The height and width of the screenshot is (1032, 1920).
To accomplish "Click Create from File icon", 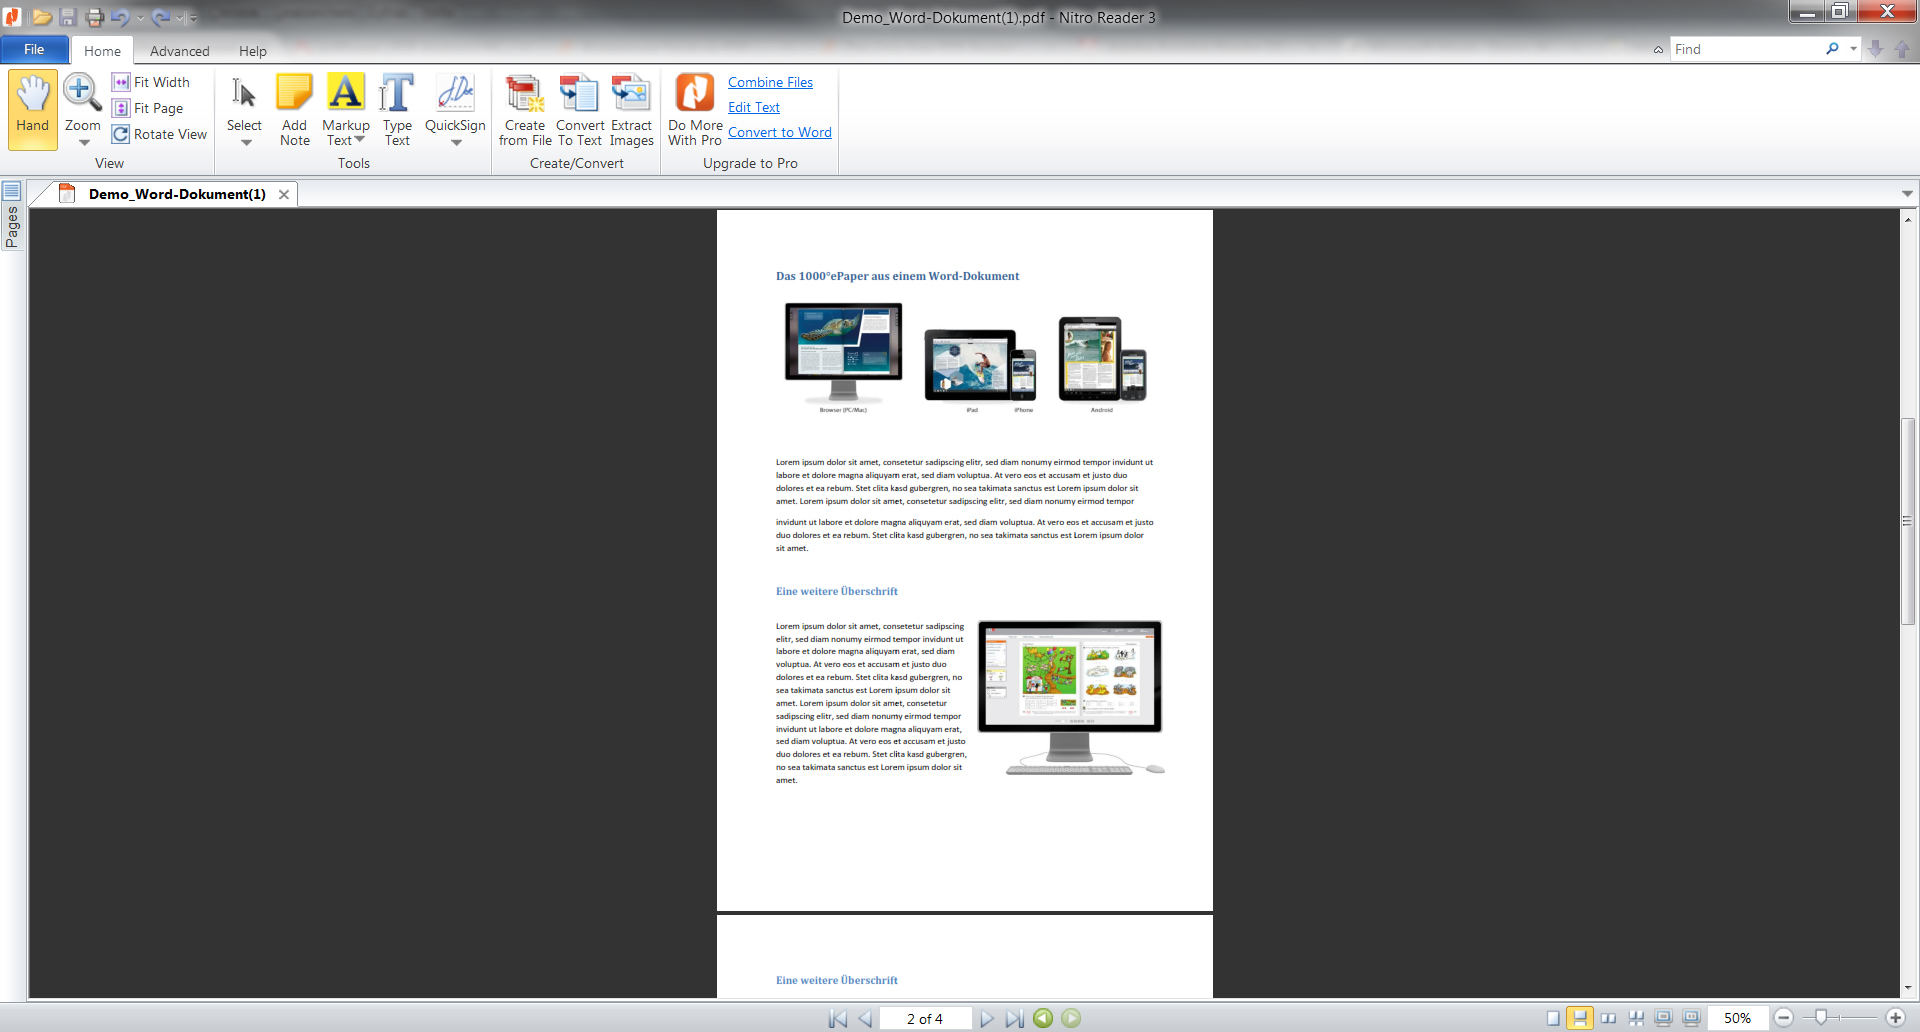I will [x=524, y=94].
